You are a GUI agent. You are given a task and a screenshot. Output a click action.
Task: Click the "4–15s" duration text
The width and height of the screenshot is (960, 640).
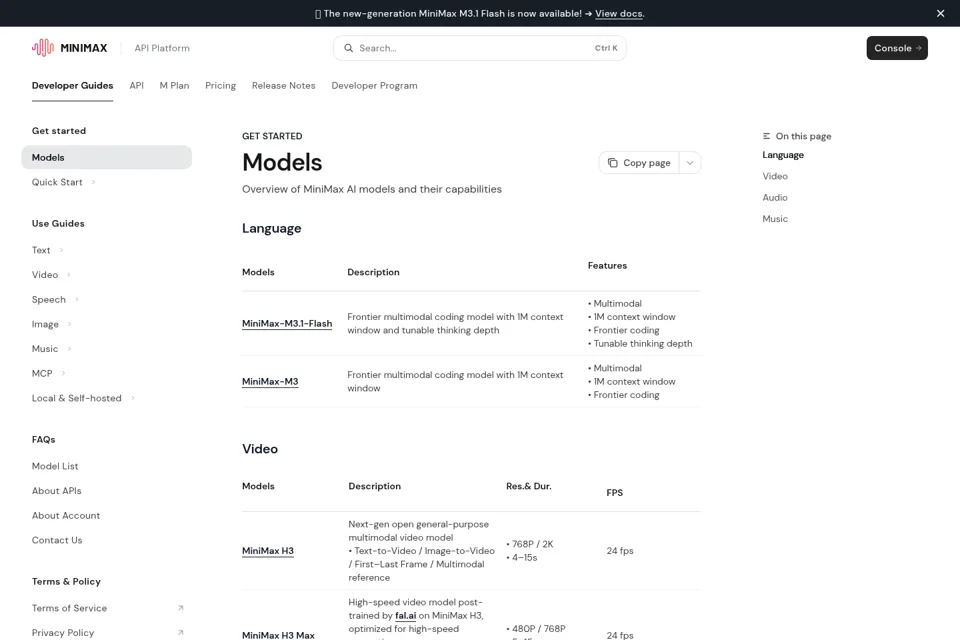[525, 557]
